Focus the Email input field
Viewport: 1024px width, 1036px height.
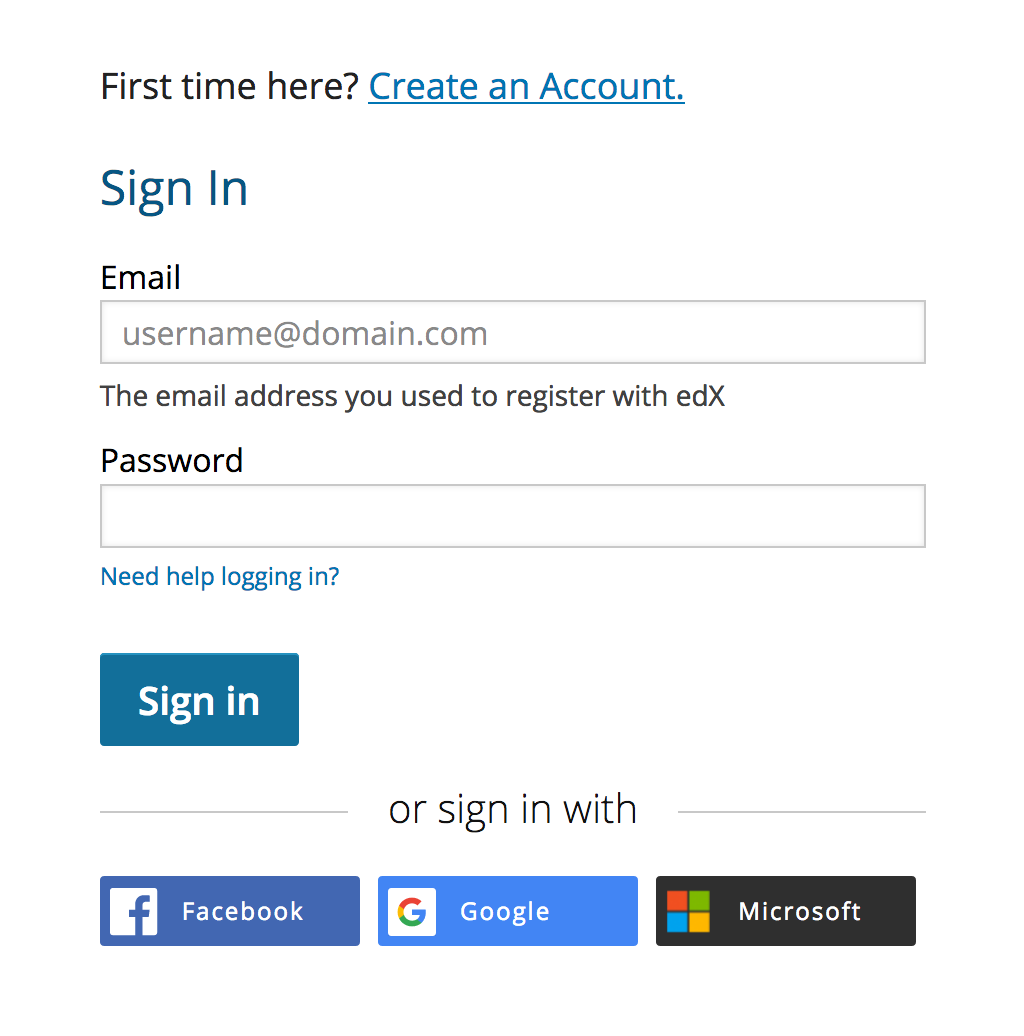click(513, 332)
